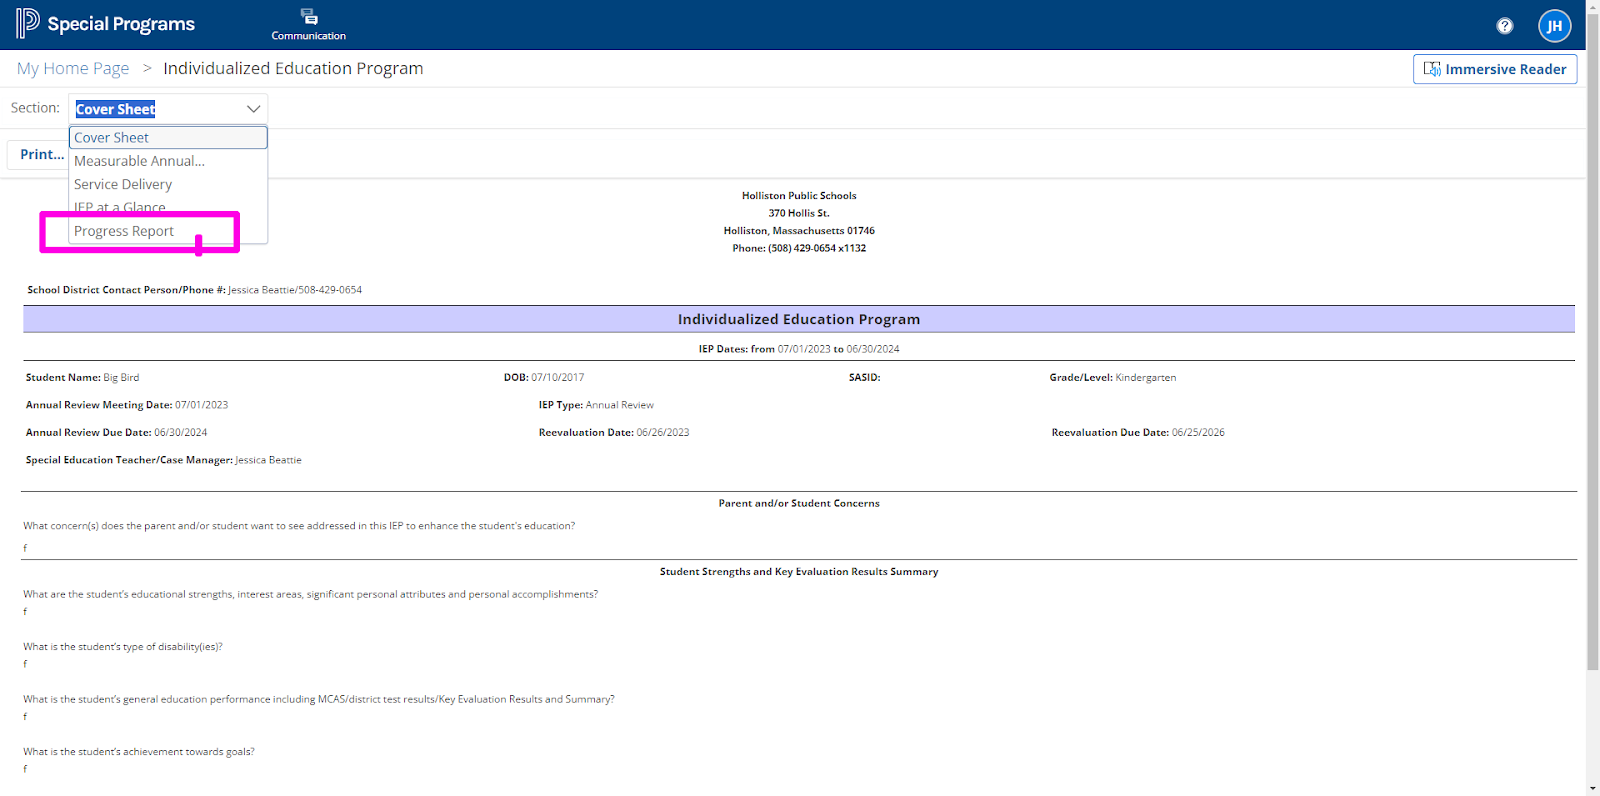
Task: Open help via the question mark icon
Action: [x=1504, y=26]
